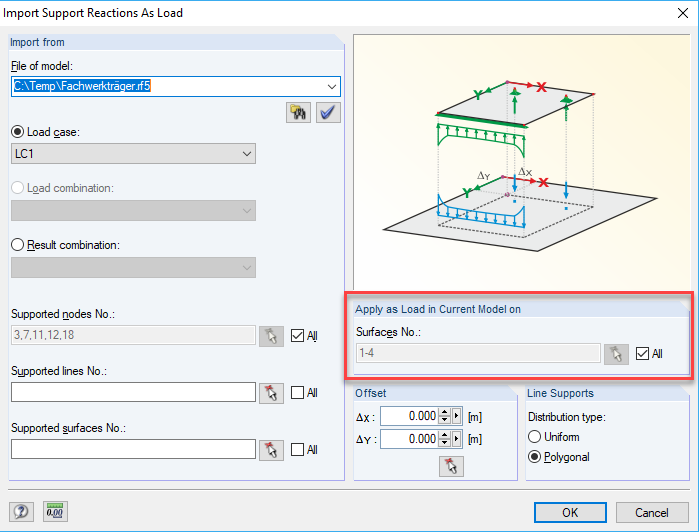700x532 pixels.
Task: Expand the File of model dropdown arrow
Action: pyautogui.click(x=331, y=86)
